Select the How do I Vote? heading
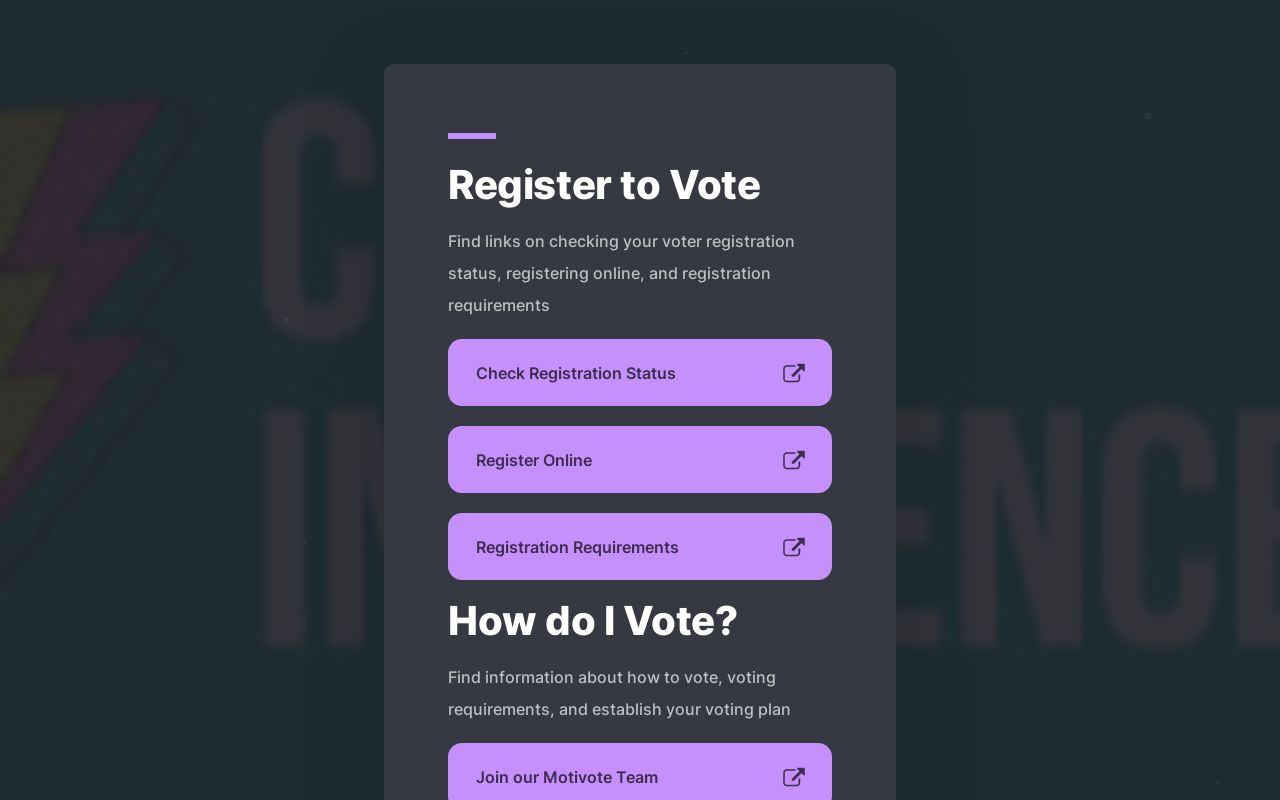Image resolution: width=1280 pixels, height=800 pixels. pos(592,620)
